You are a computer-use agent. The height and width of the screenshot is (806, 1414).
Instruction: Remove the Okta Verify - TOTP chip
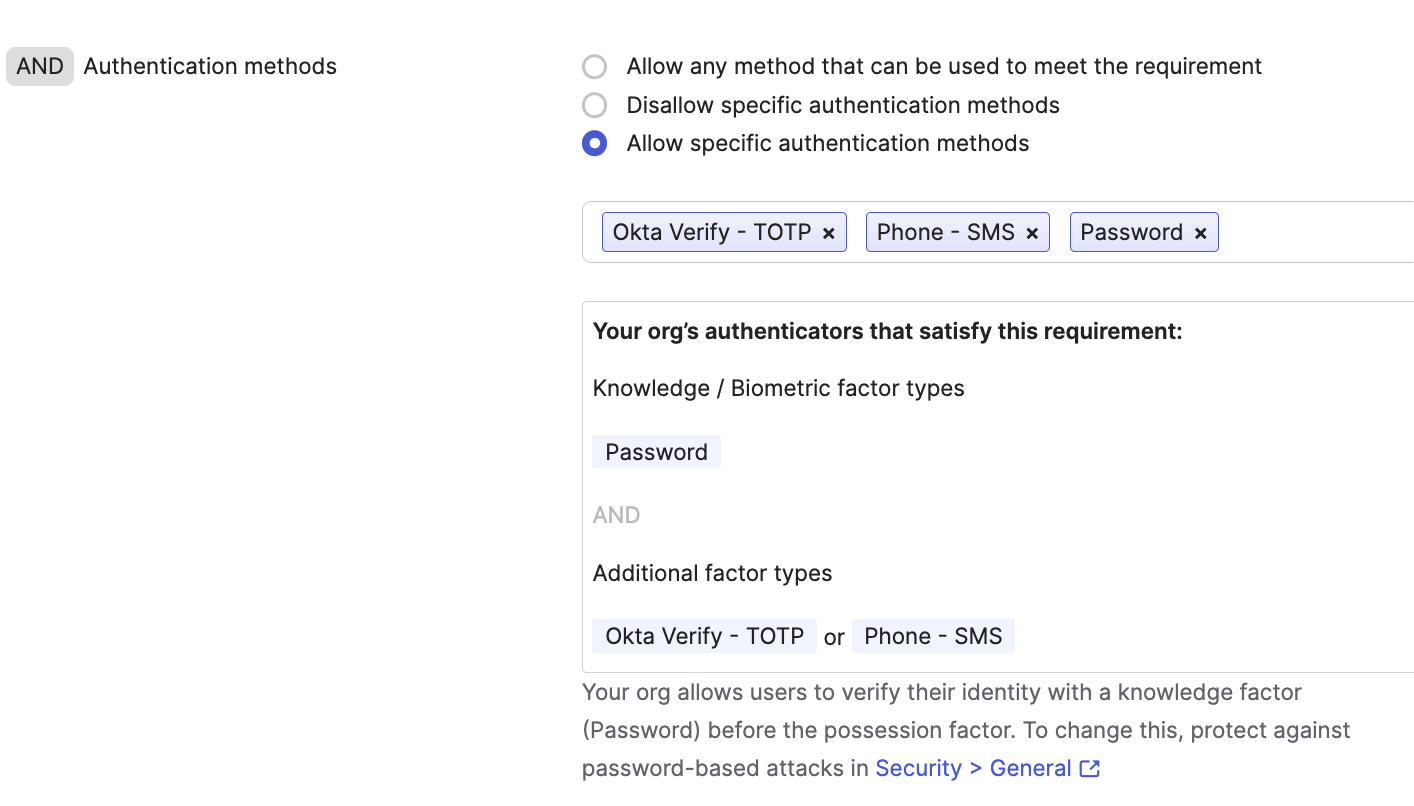[828, 233]
